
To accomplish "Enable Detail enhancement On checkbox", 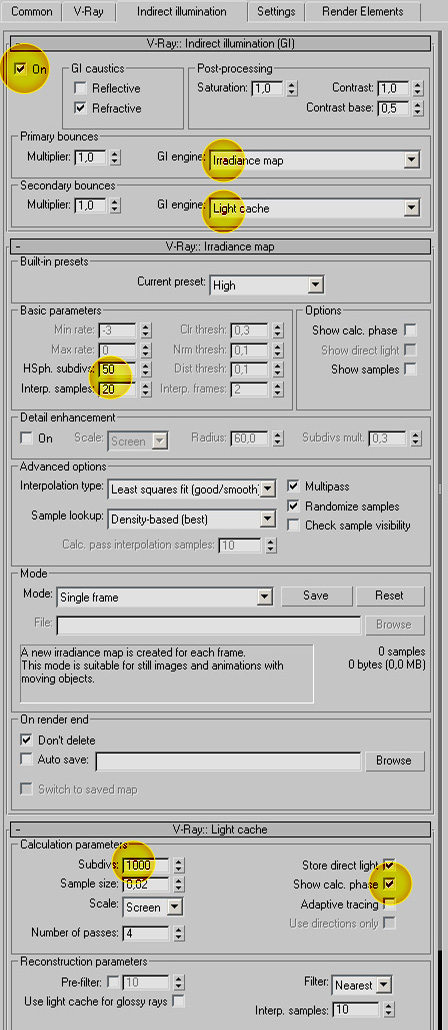I will (27, 437).
